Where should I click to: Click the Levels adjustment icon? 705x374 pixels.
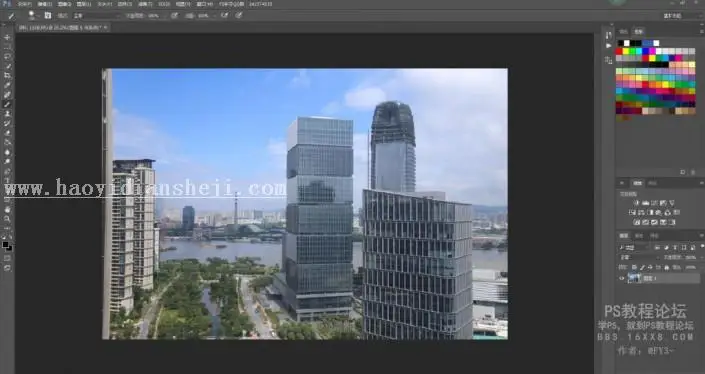[646, 203]
